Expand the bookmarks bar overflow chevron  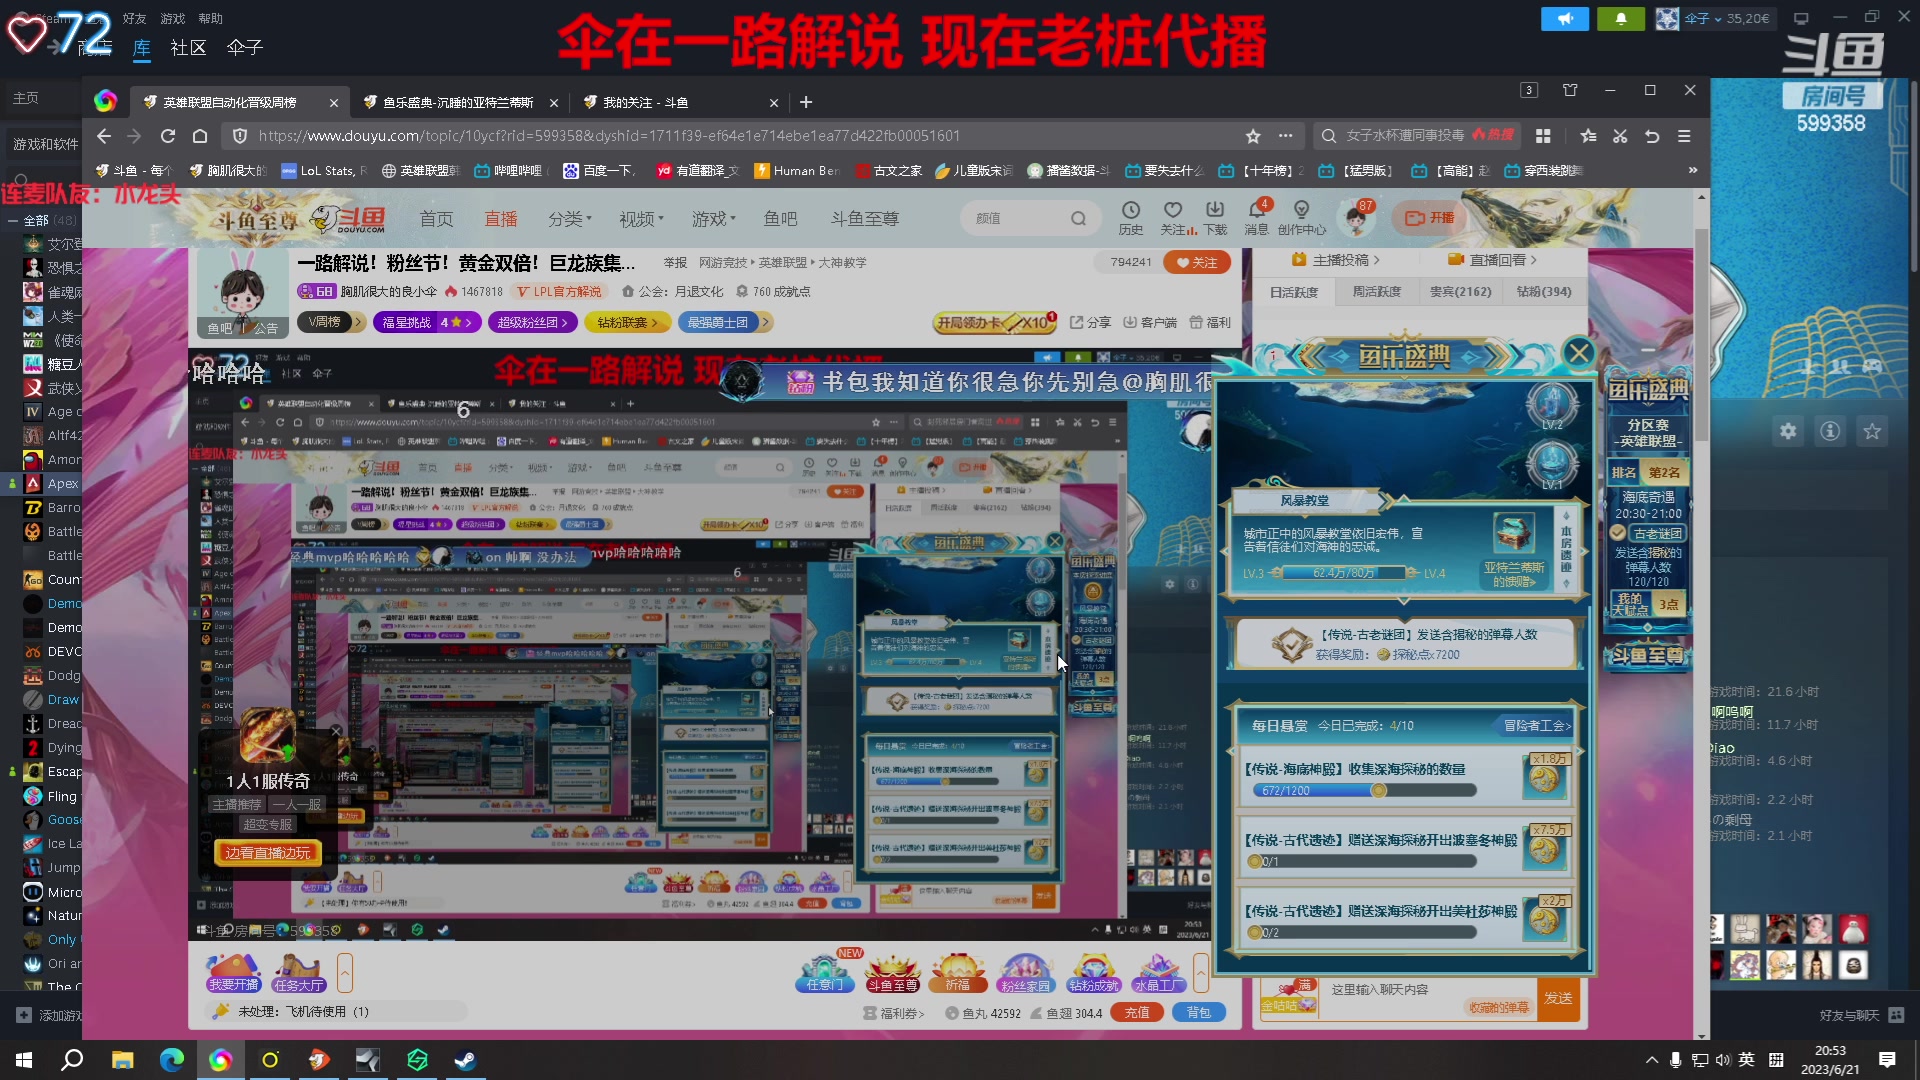(x=1692, y=170)
